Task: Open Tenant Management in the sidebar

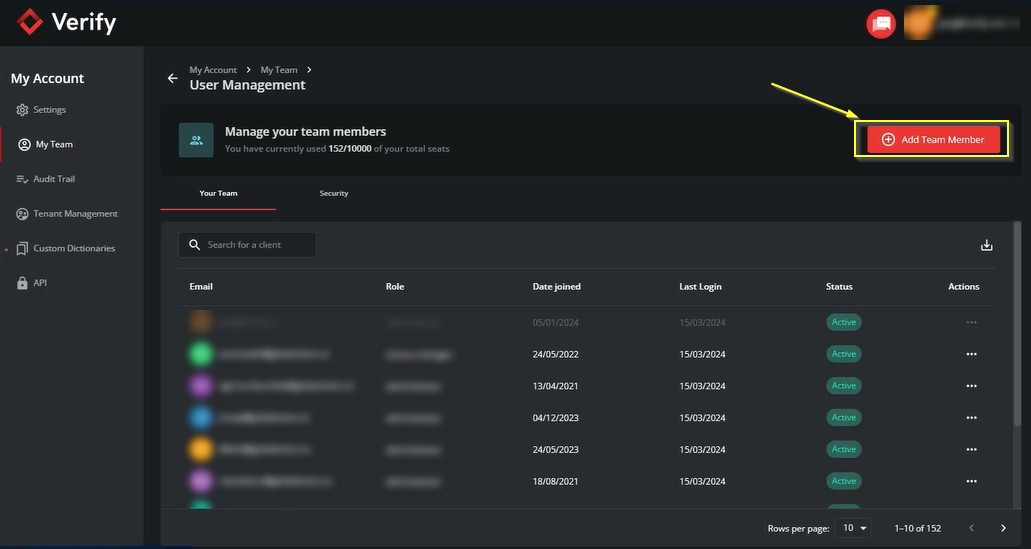Action: coord(75,214)
